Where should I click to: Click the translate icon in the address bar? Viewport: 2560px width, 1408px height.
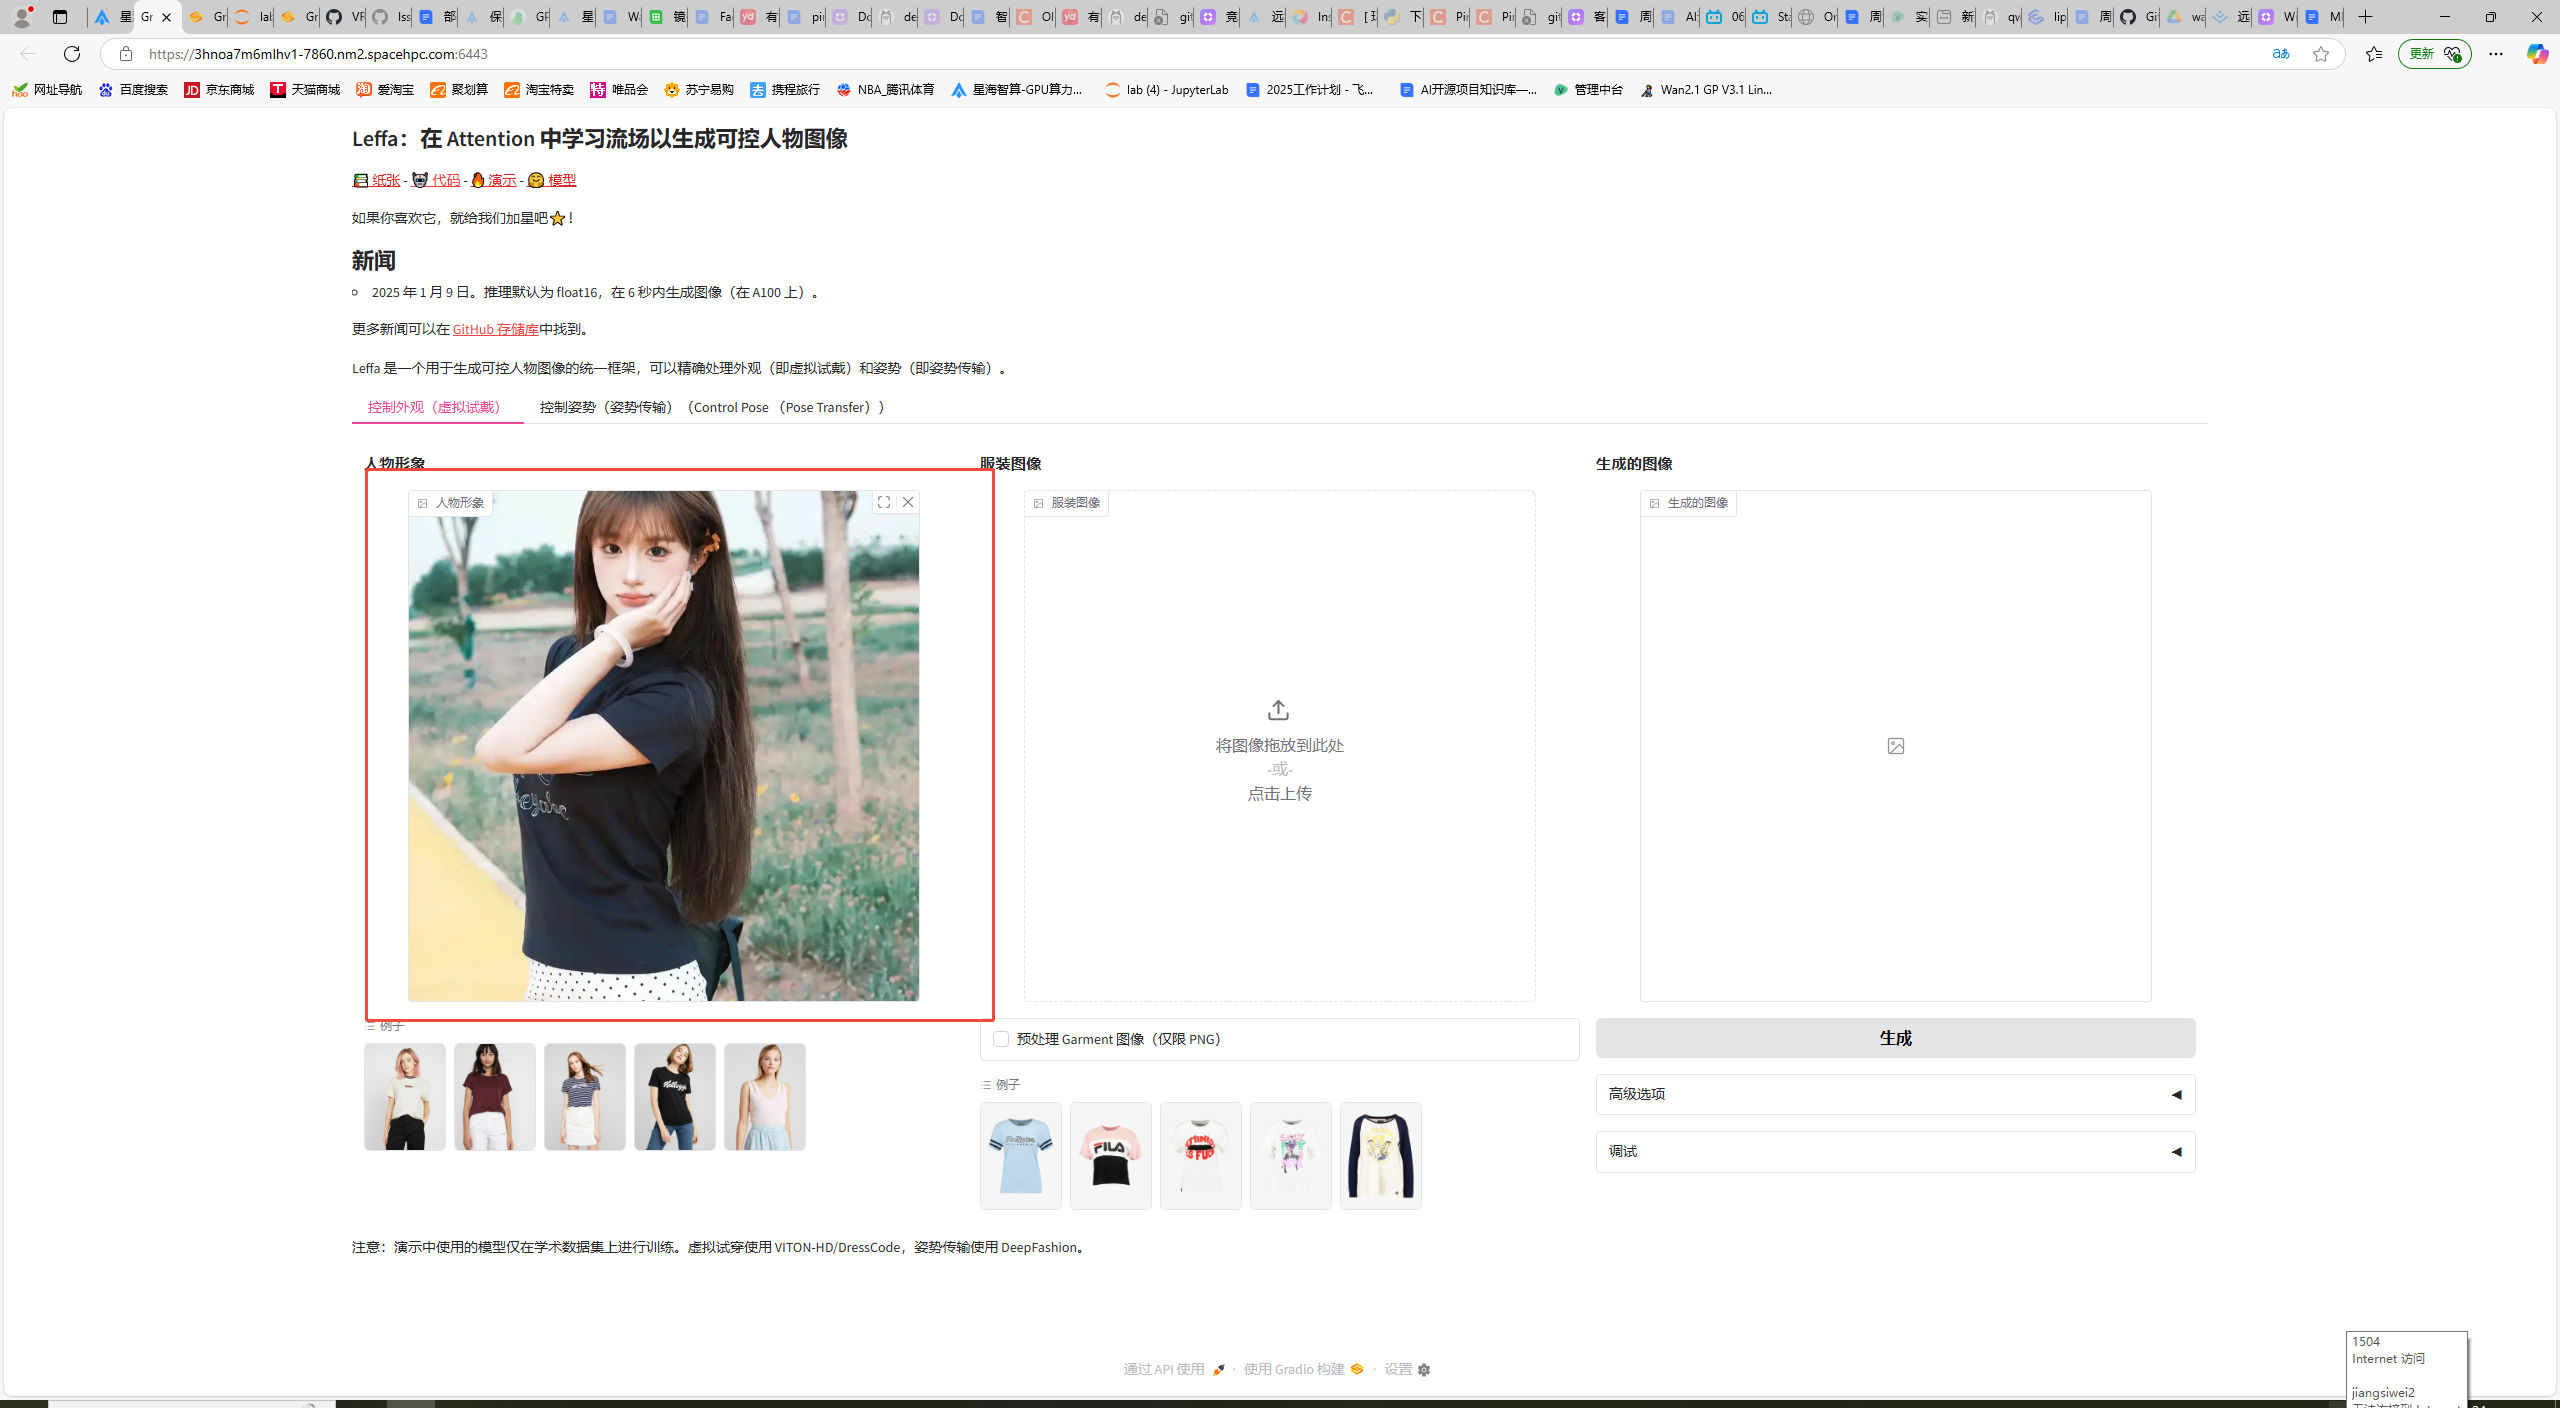pos(2281,54)
